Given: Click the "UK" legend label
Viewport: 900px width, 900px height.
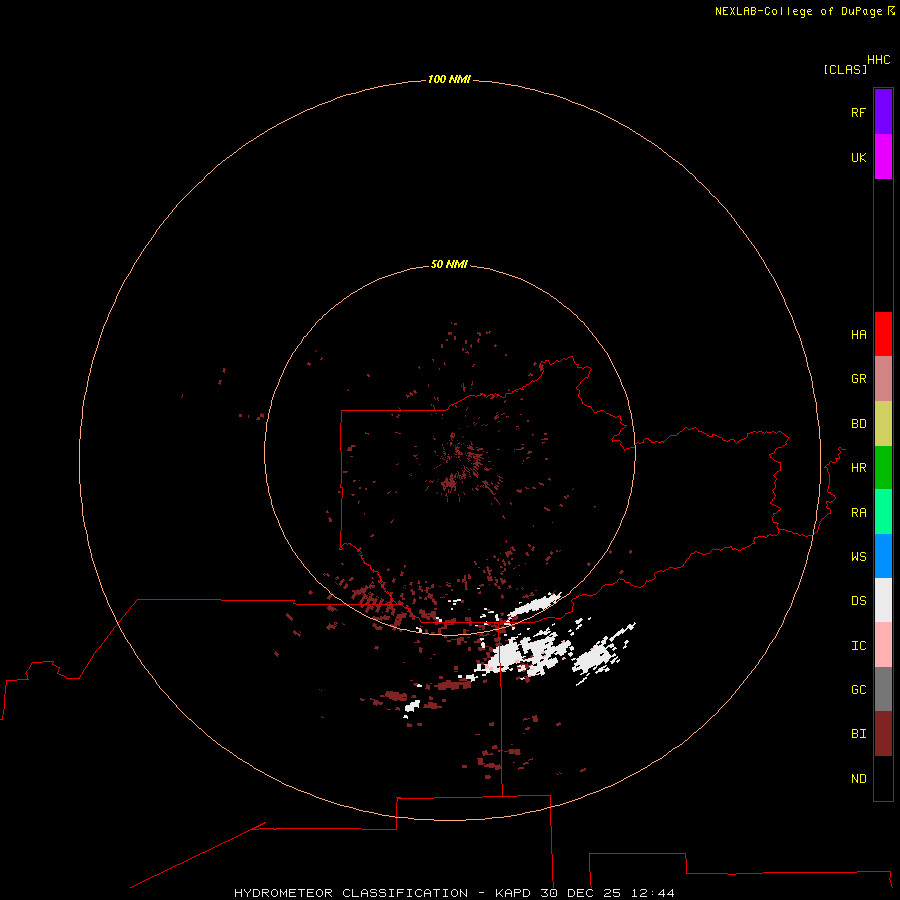Looking at the screenshot, I should [859, 157].
